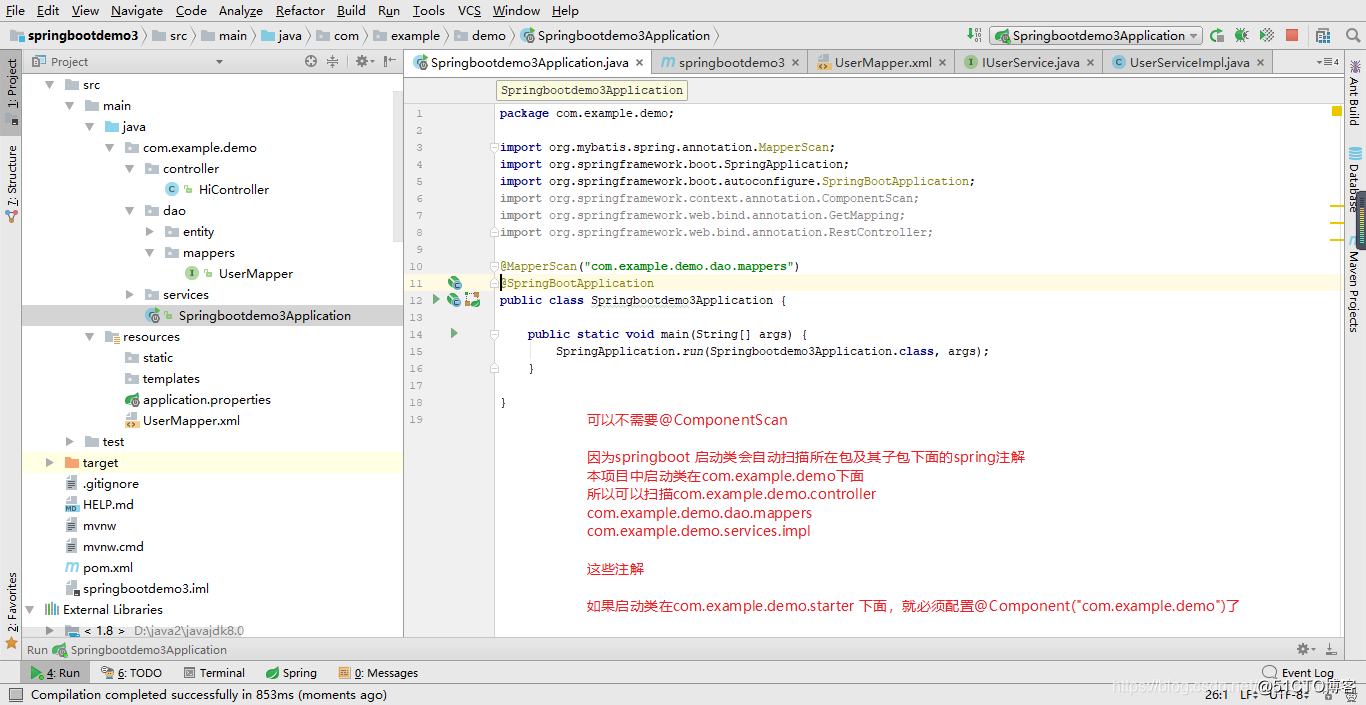Open Run tool window settings gear
1366x705 pixels.
click(x=1306, y=649)
